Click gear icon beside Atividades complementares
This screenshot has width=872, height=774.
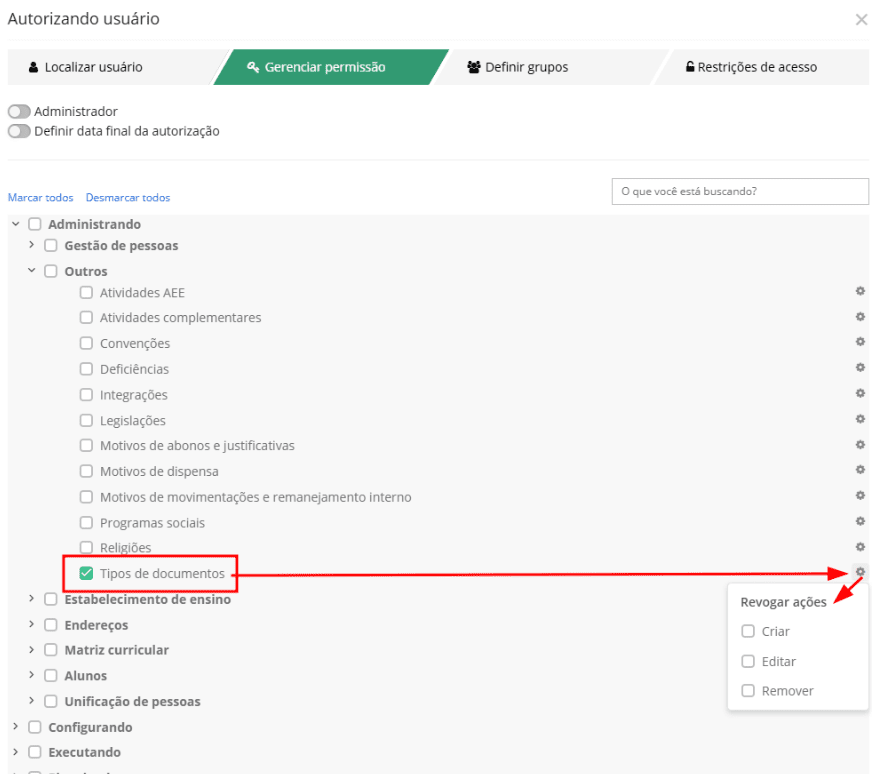860,316
